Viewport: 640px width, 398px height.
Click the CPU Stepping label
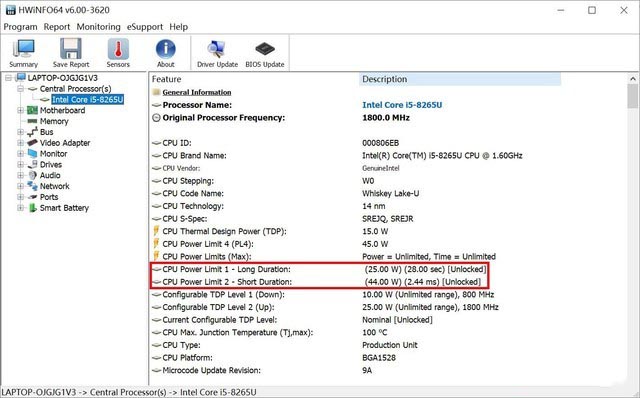point(188,181)
